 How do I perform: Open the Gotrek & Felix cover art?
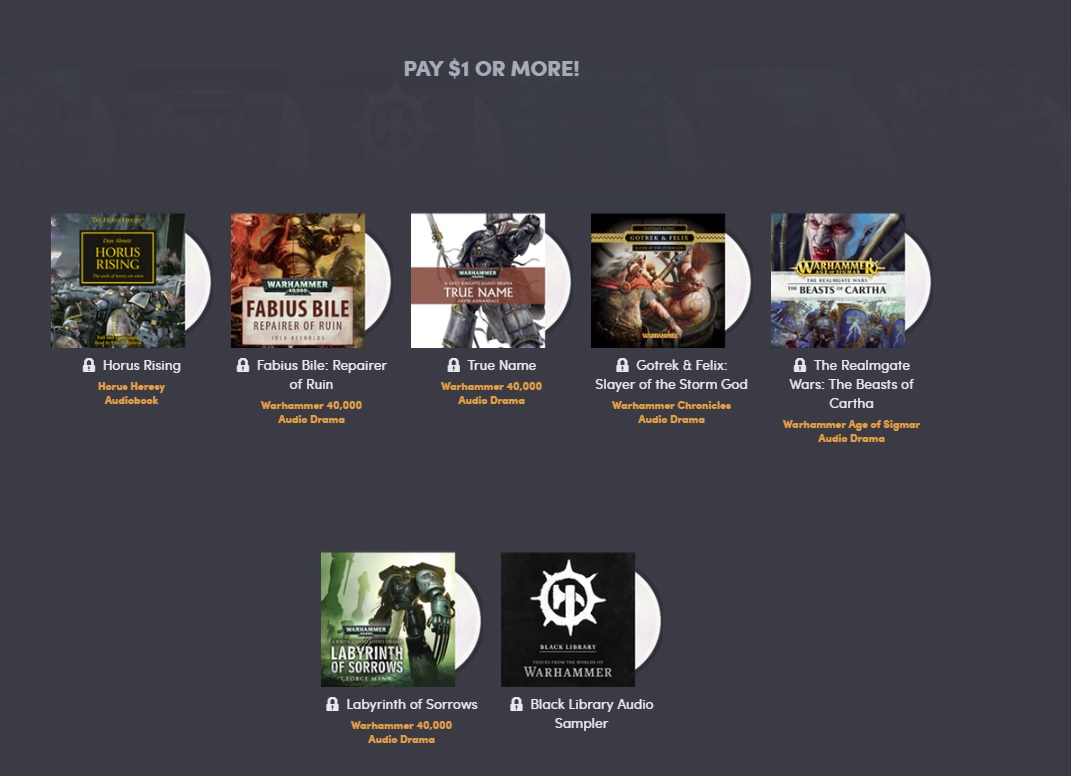[658, 281]
